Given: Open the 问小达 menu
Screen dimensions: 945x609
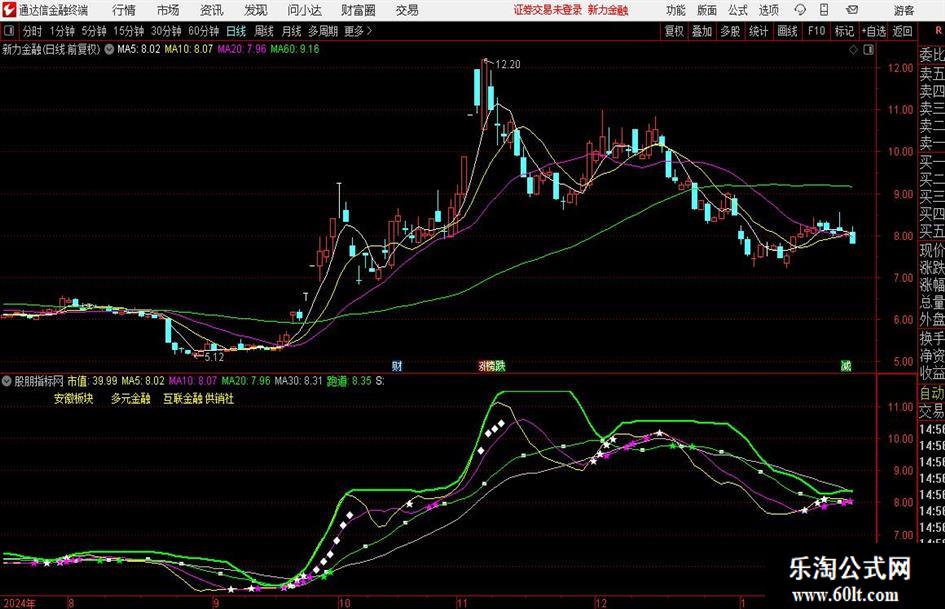Looking at the screenshot, I should 304,10.
